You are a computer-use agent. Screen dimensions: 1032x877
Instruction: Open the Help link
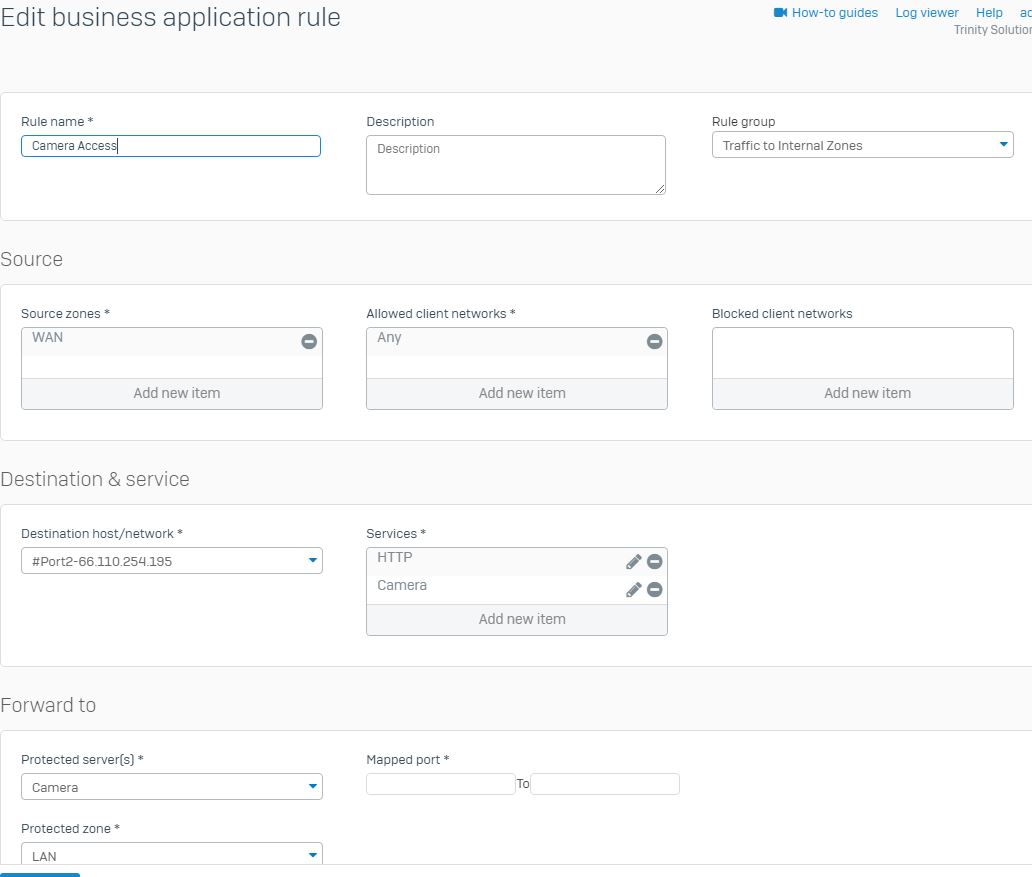click(x=989, y=13)
